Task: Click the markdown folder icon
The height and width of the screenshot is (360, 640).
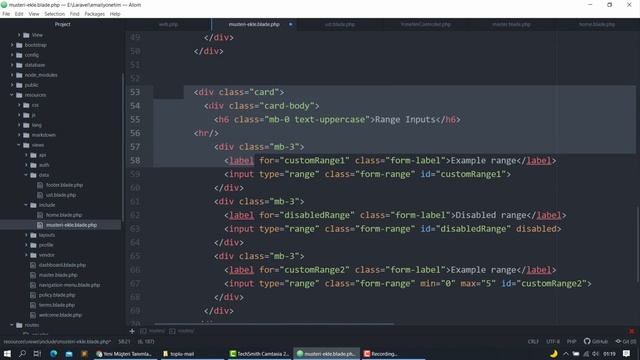Action: [27, 135]
